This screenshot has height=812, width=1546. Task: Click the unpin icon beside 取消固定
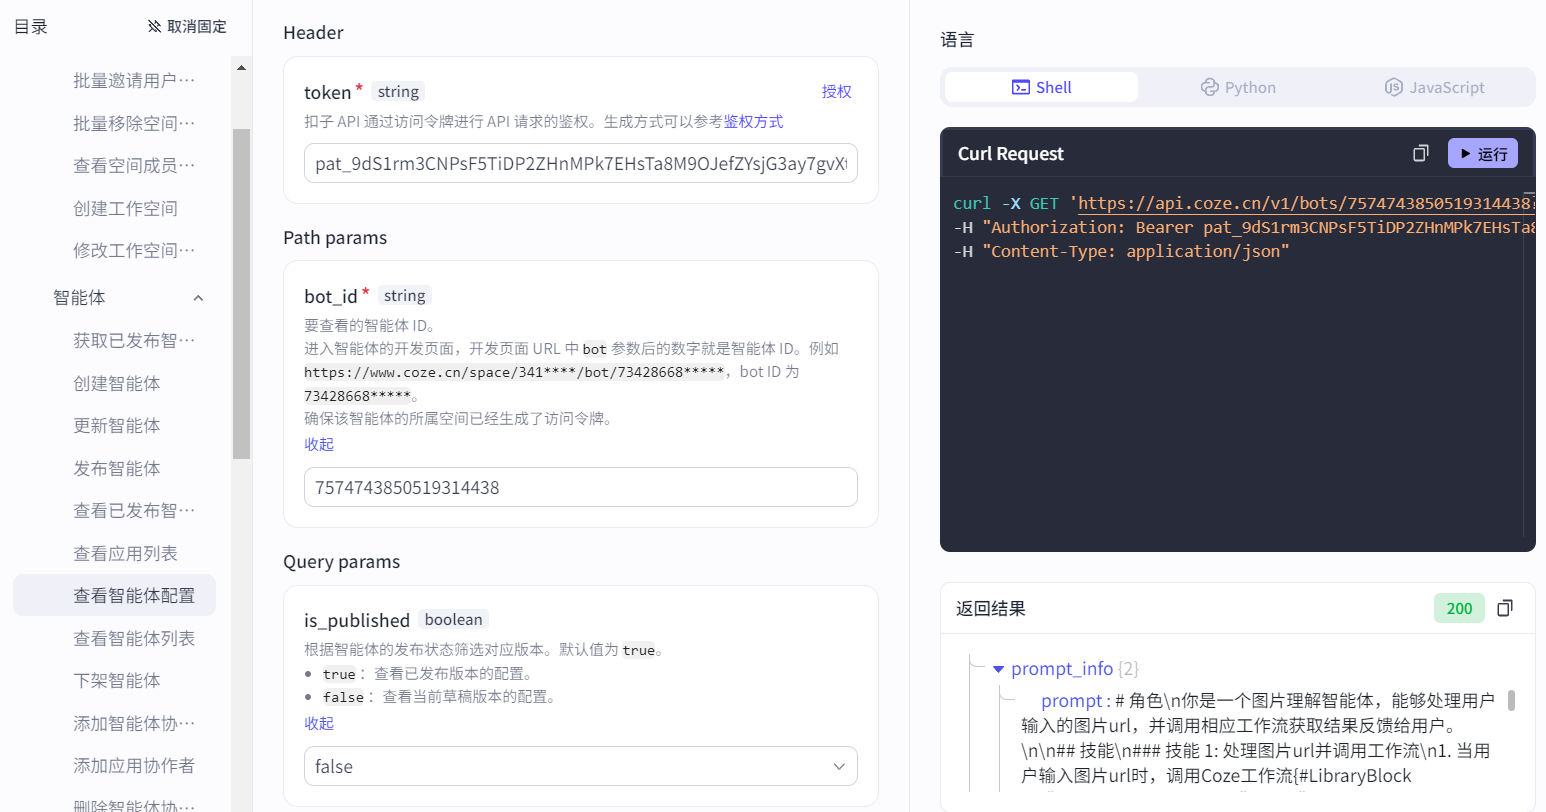click(x=154, y=26)
